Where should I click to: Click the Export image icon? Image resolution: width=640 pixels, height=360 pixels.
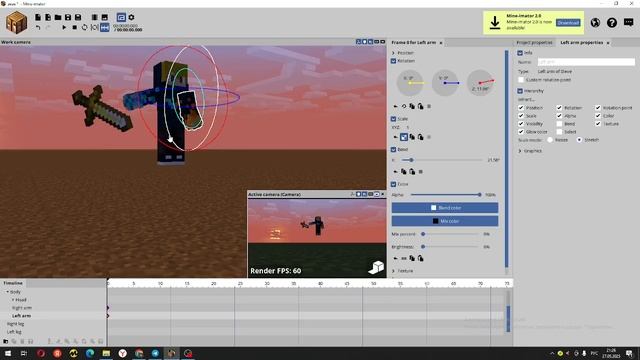click(x=104, y=17)
